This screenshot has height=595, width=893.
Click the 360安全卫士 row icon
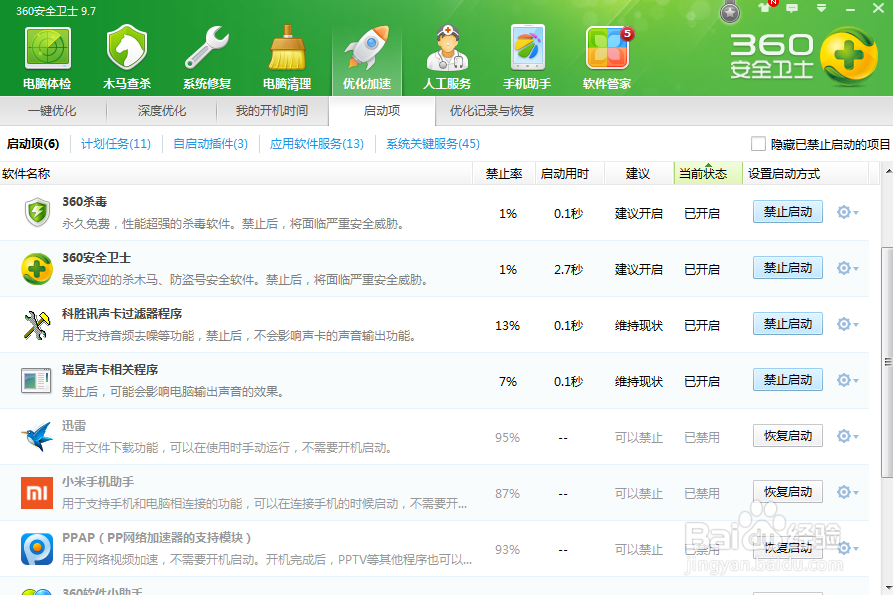(37, 269)
